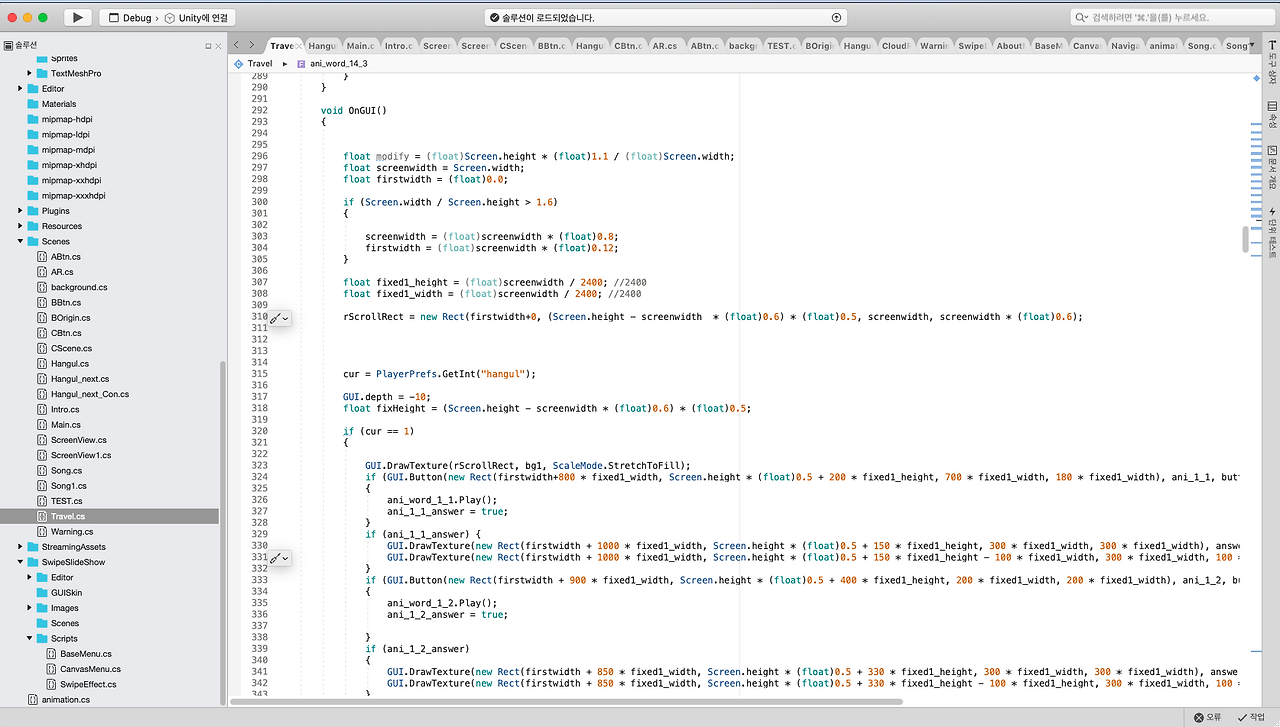Open ABtn.cs in the solution tree

pyautogui.click(x=66, y=257)
